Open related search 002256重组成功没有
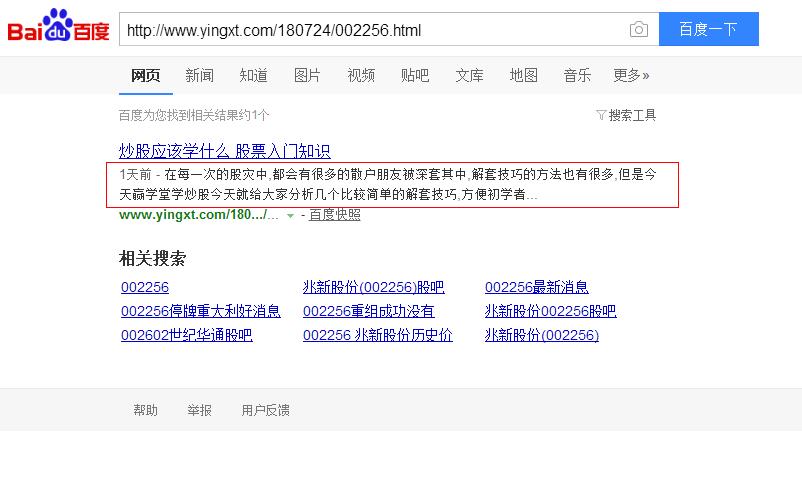The height and width of the screenshot is (482, 802). pos(368,311)
